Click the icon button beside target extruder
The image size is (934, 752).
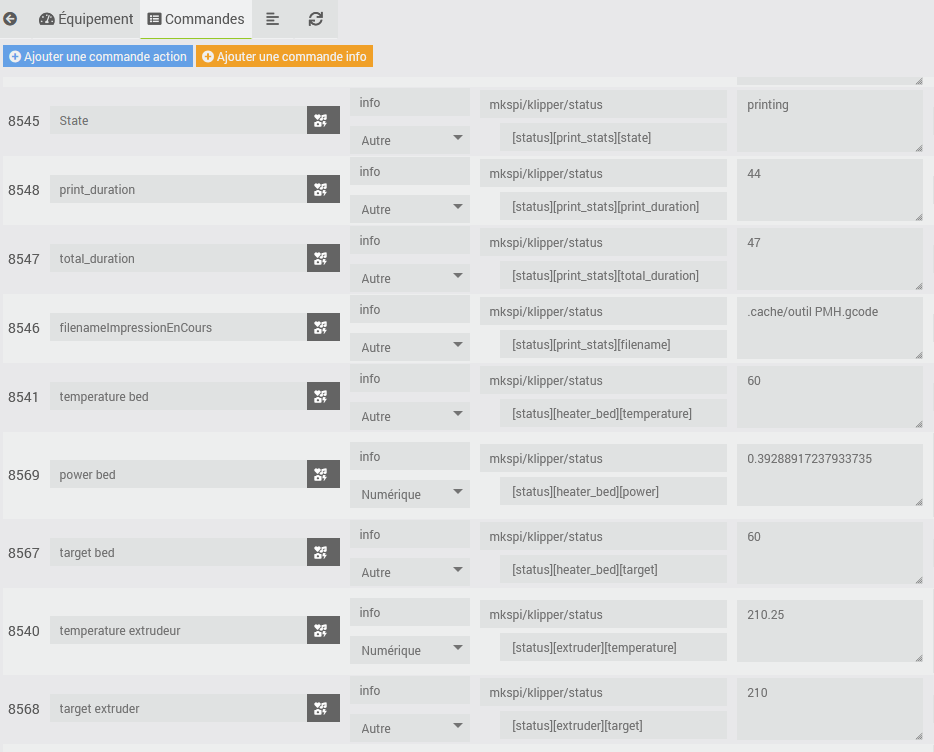(x=323, y=709)
